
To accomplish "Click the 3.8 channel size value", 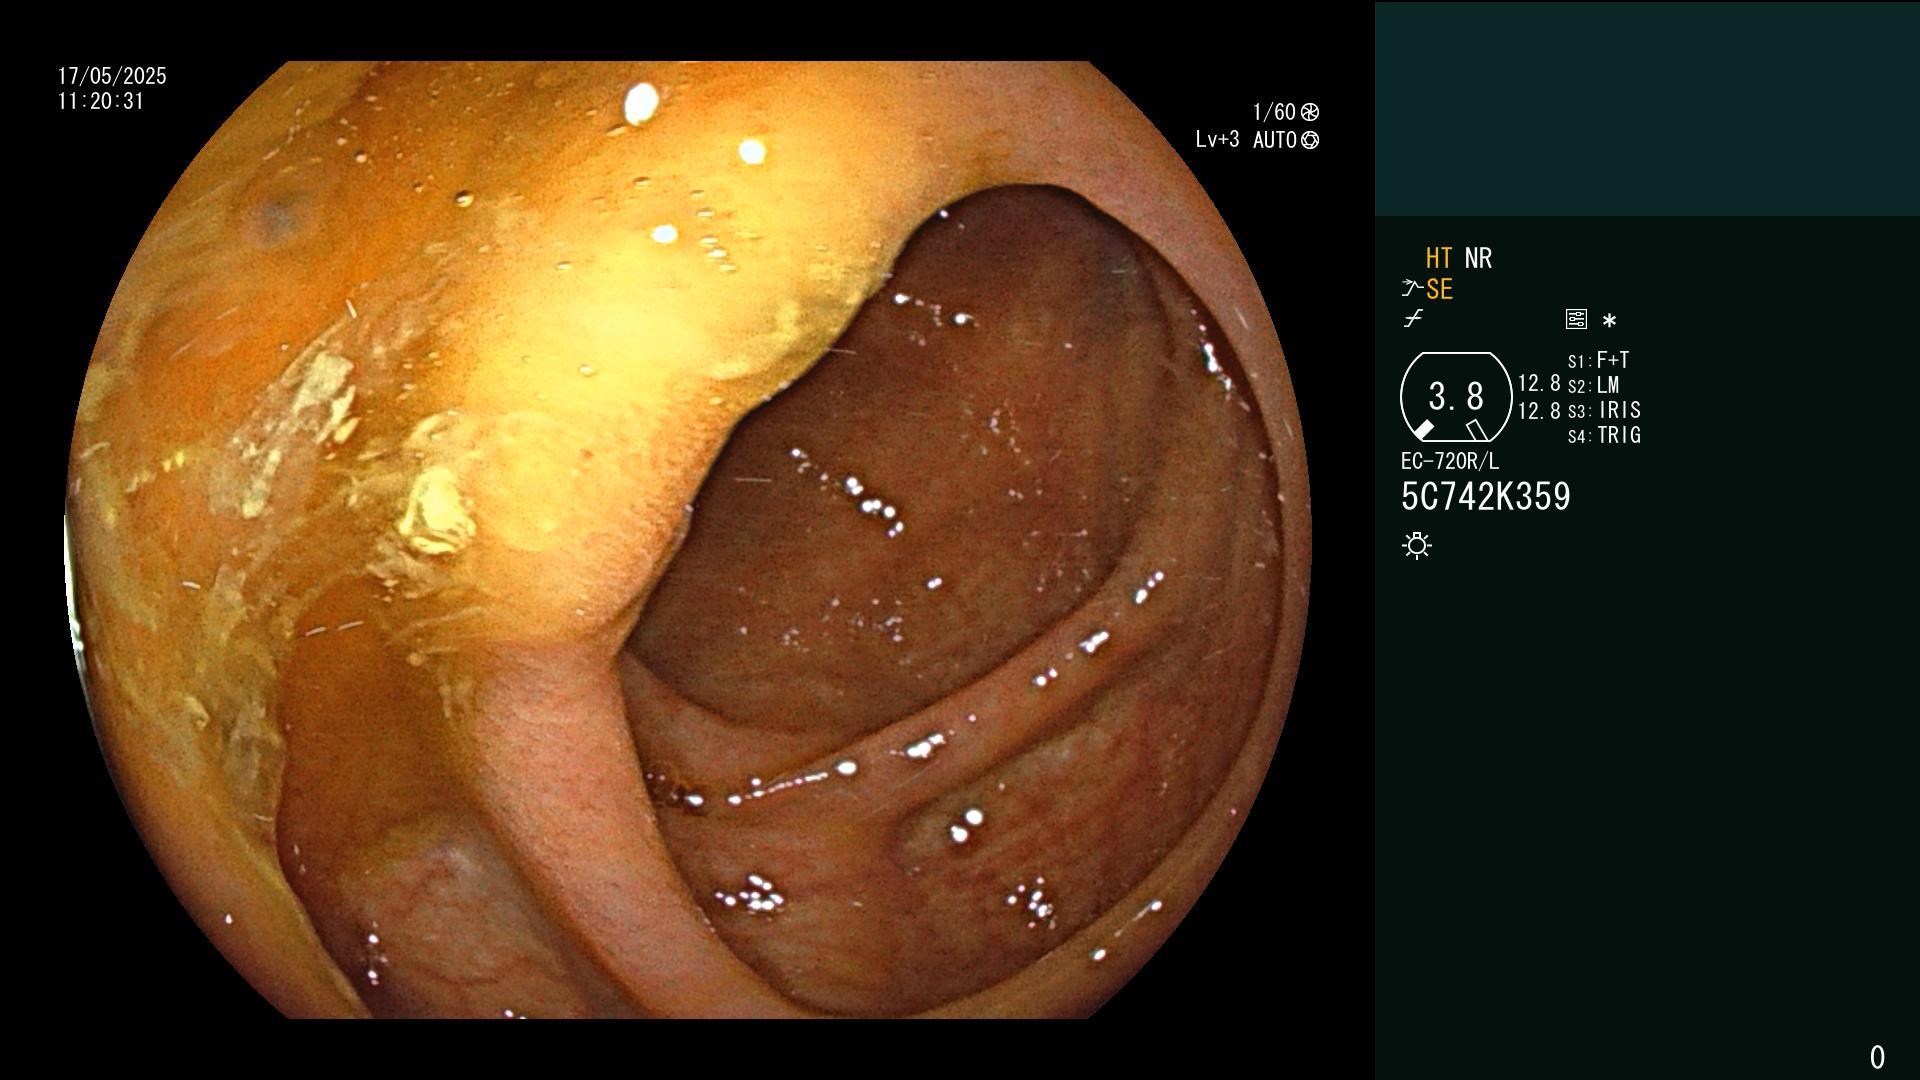I will tap(1456, 397).
